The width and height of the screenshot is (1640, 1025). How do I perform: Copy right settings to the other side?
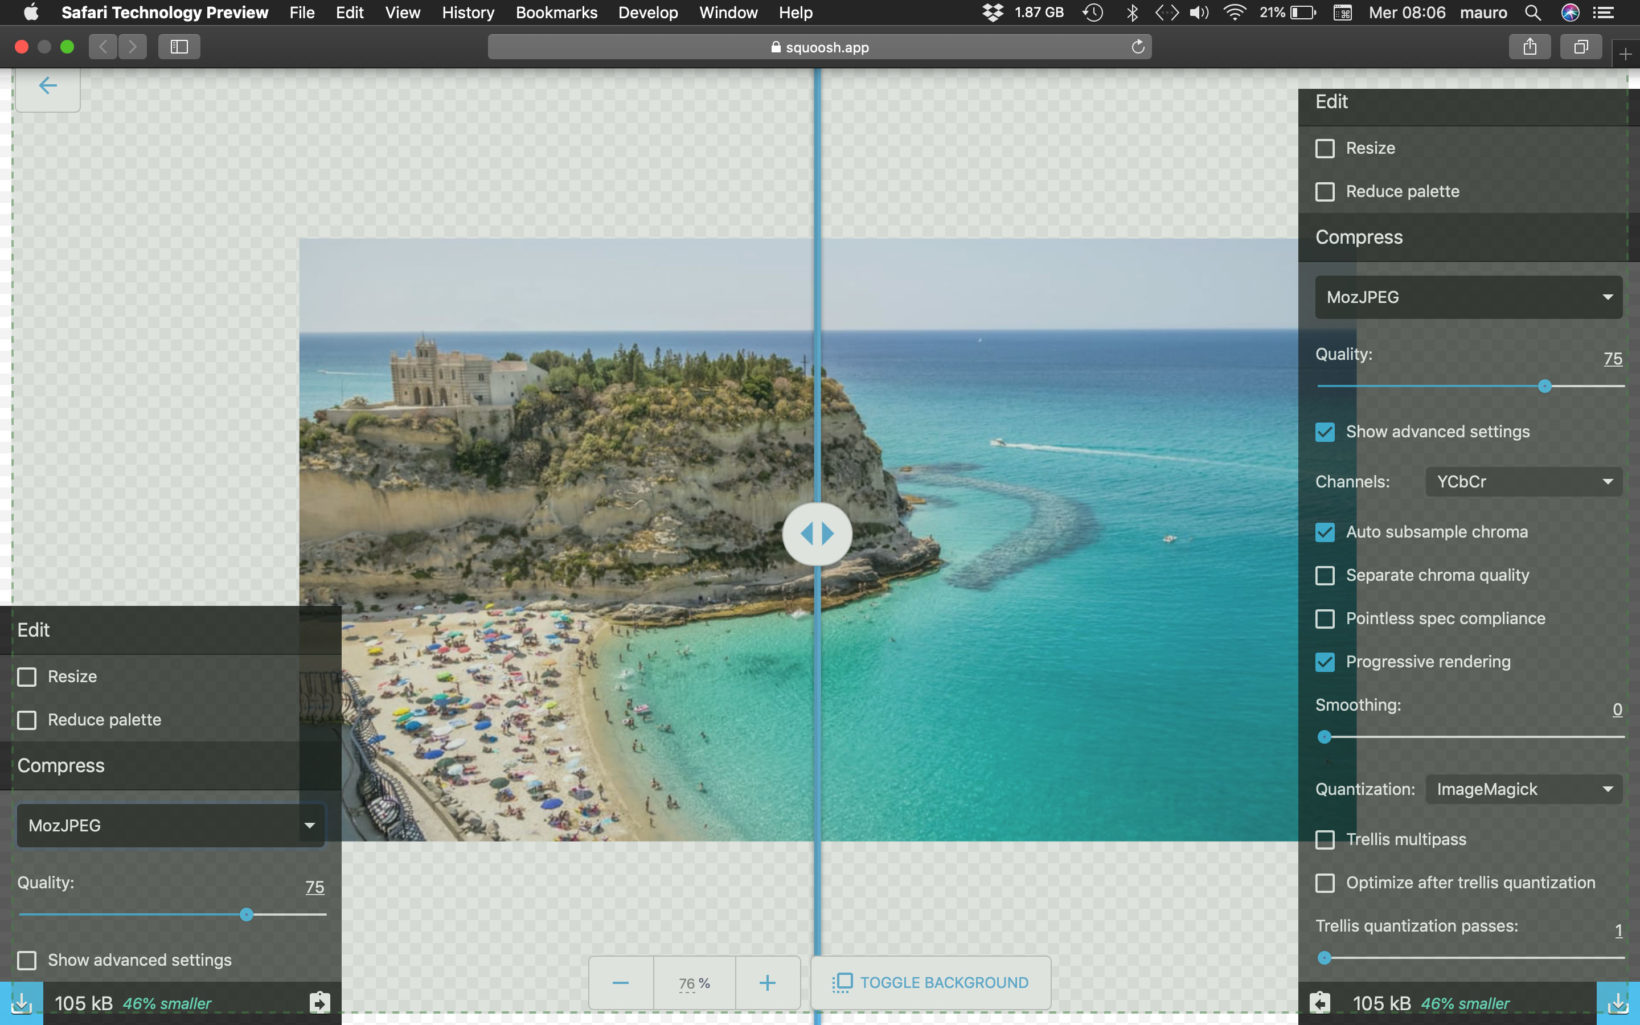1320,1003
